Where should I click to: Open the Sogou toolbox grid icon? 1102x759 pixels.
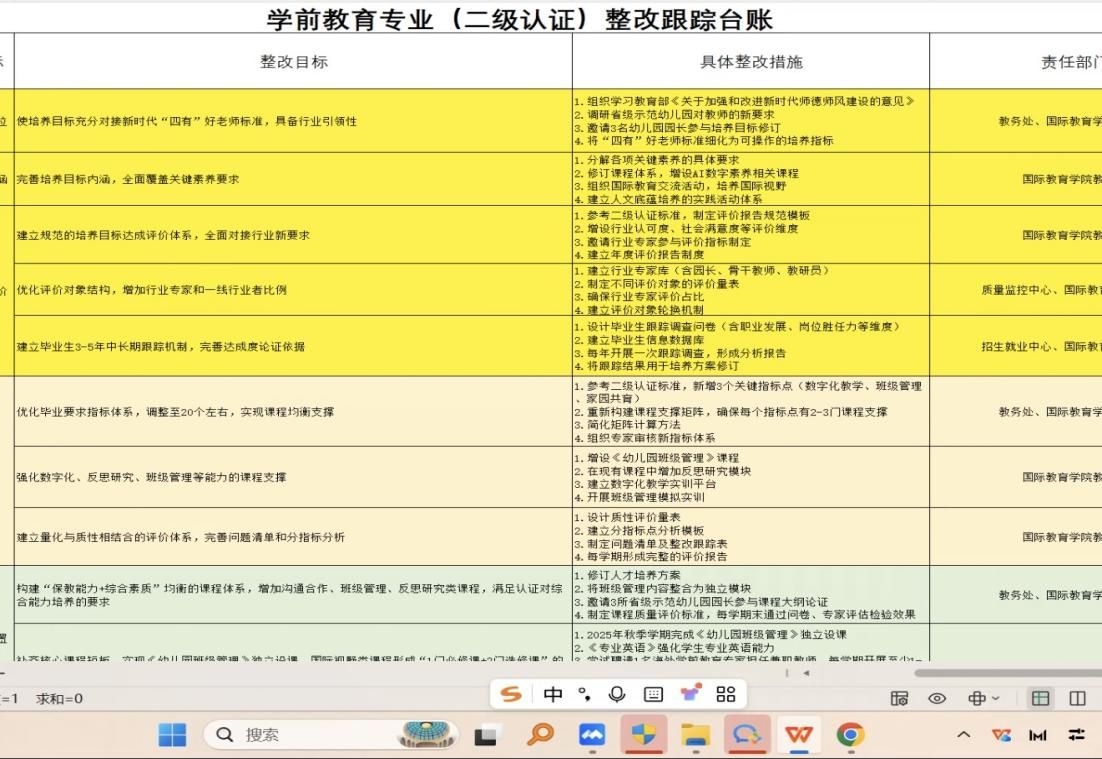(726, 694)
